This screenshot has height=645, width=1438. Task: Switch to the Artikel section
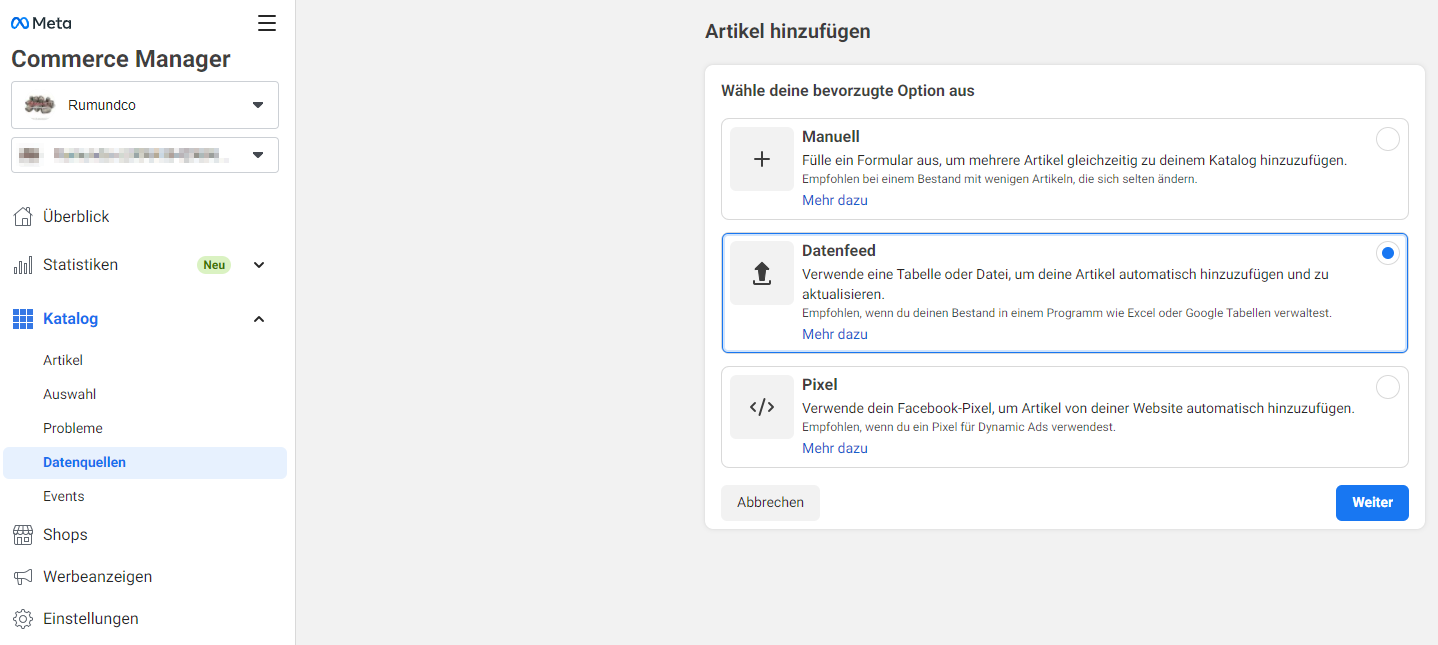pyautogui.click(x=64, y=359)
